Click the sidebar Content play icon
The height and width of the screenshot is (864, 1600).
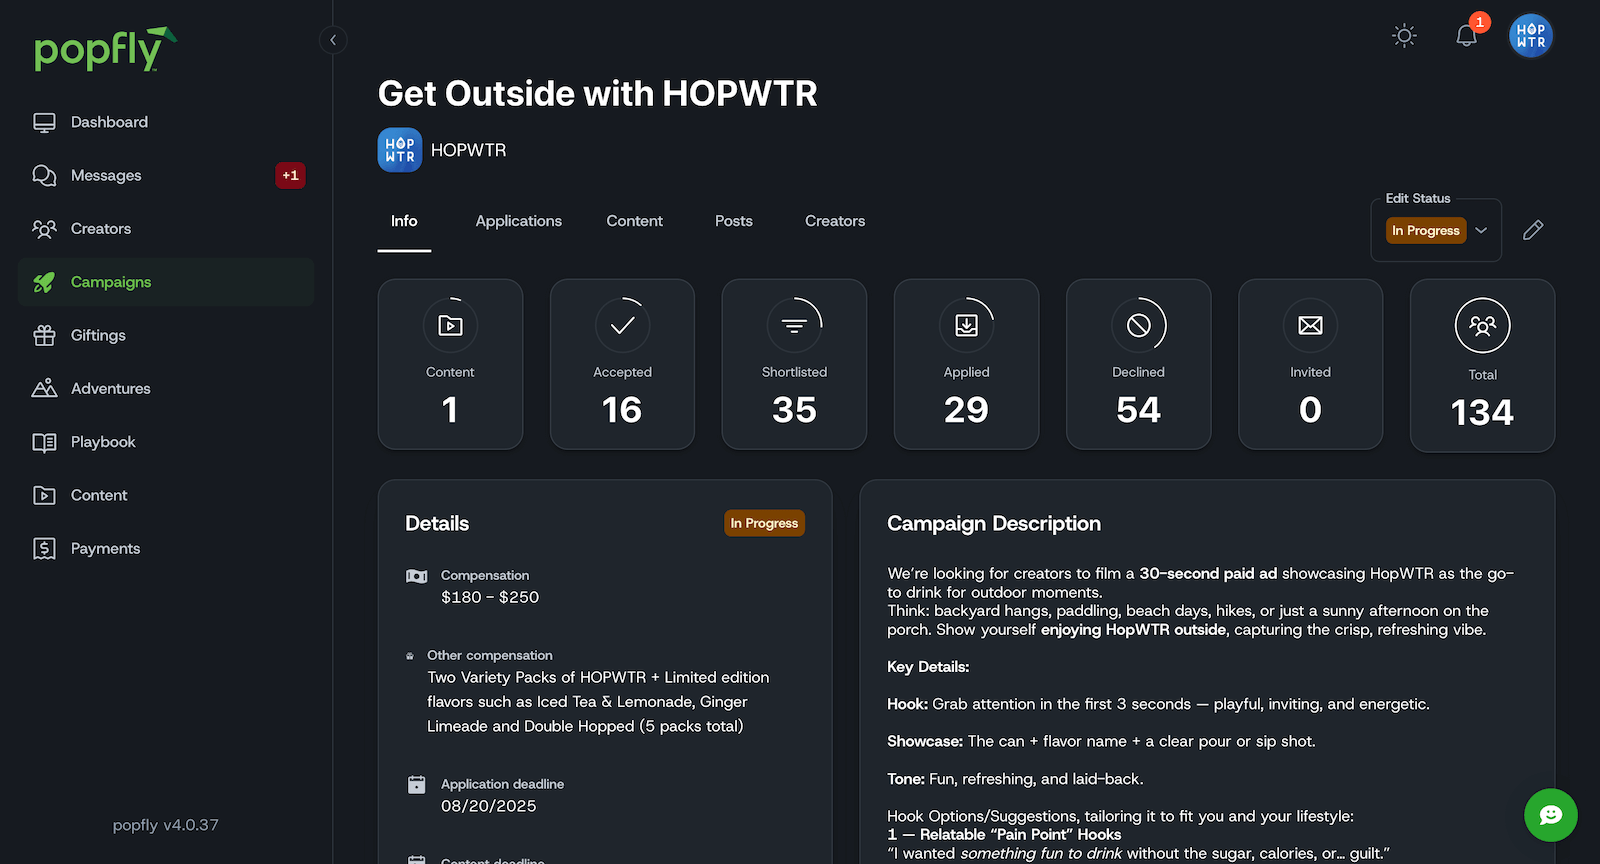(x=44, y=495)
